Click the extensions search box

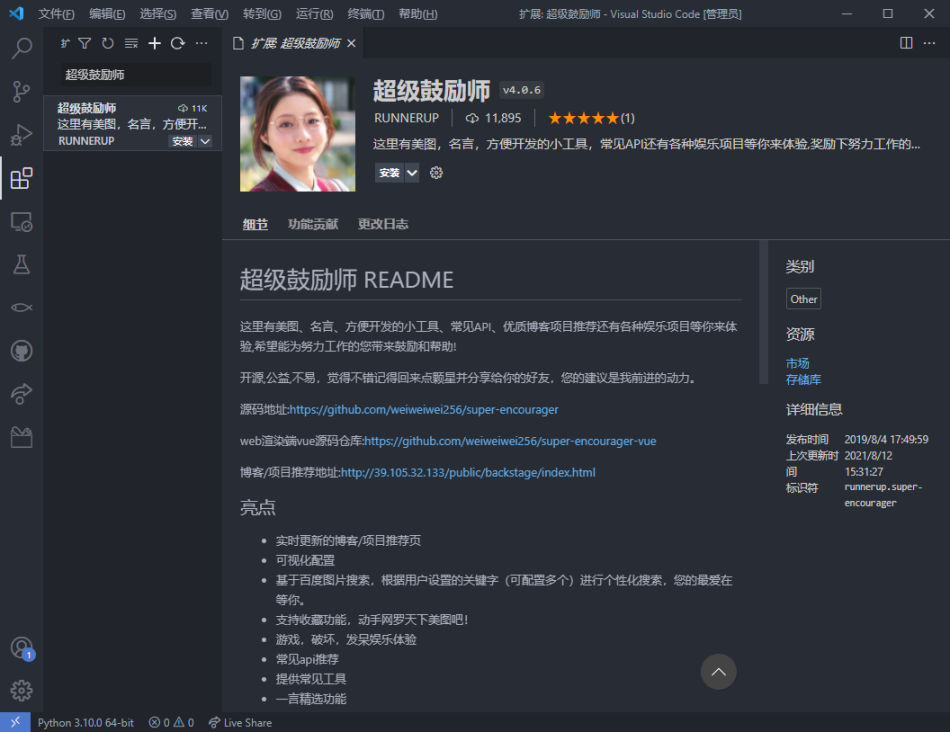pos(136,75)
